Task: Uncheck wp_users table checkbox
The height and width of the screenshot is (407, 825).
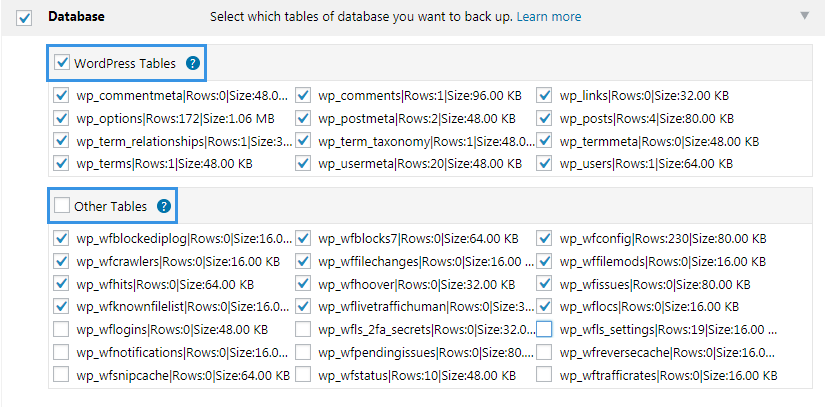Action: 545,164
